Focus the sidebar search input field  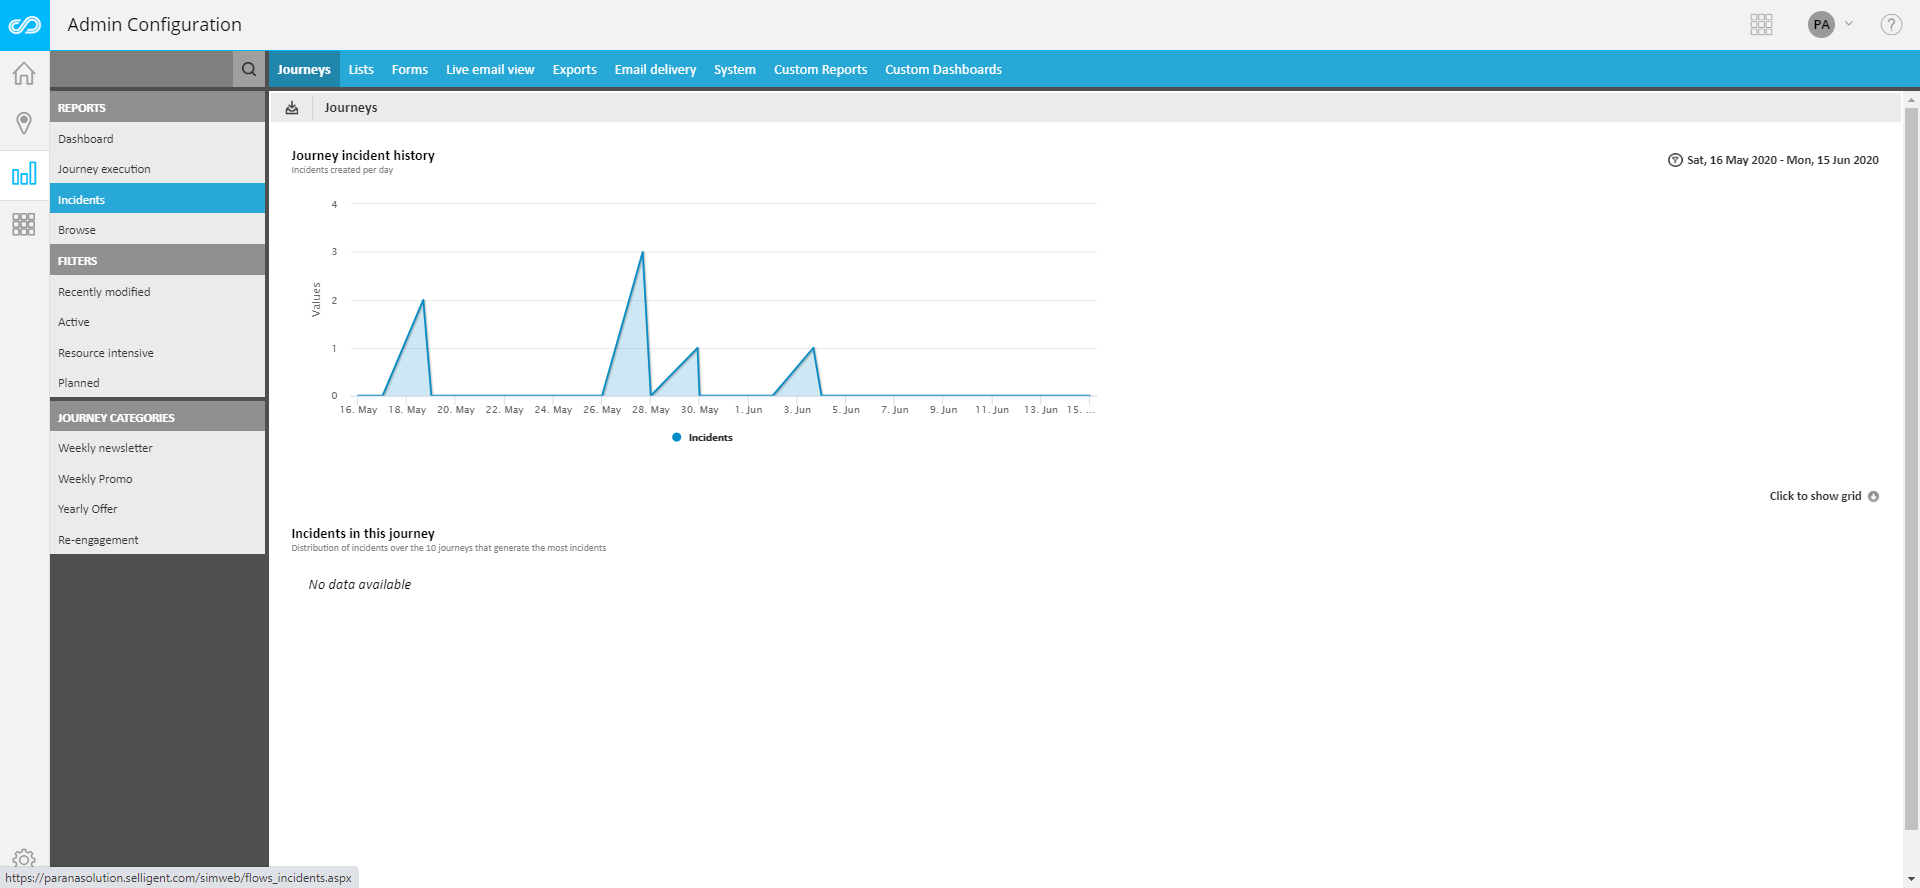[141, 69]
